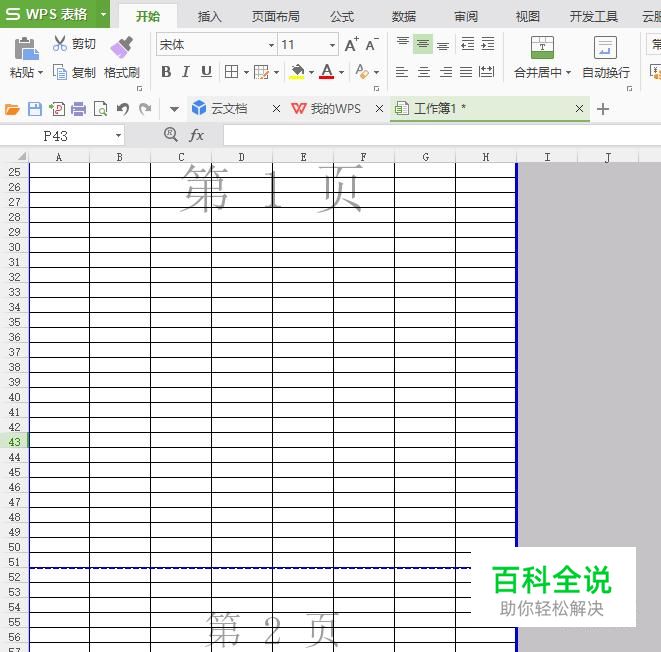Toggle Underline formatting
The width and height of the screenshot is (661, 652).
[206, 72]
